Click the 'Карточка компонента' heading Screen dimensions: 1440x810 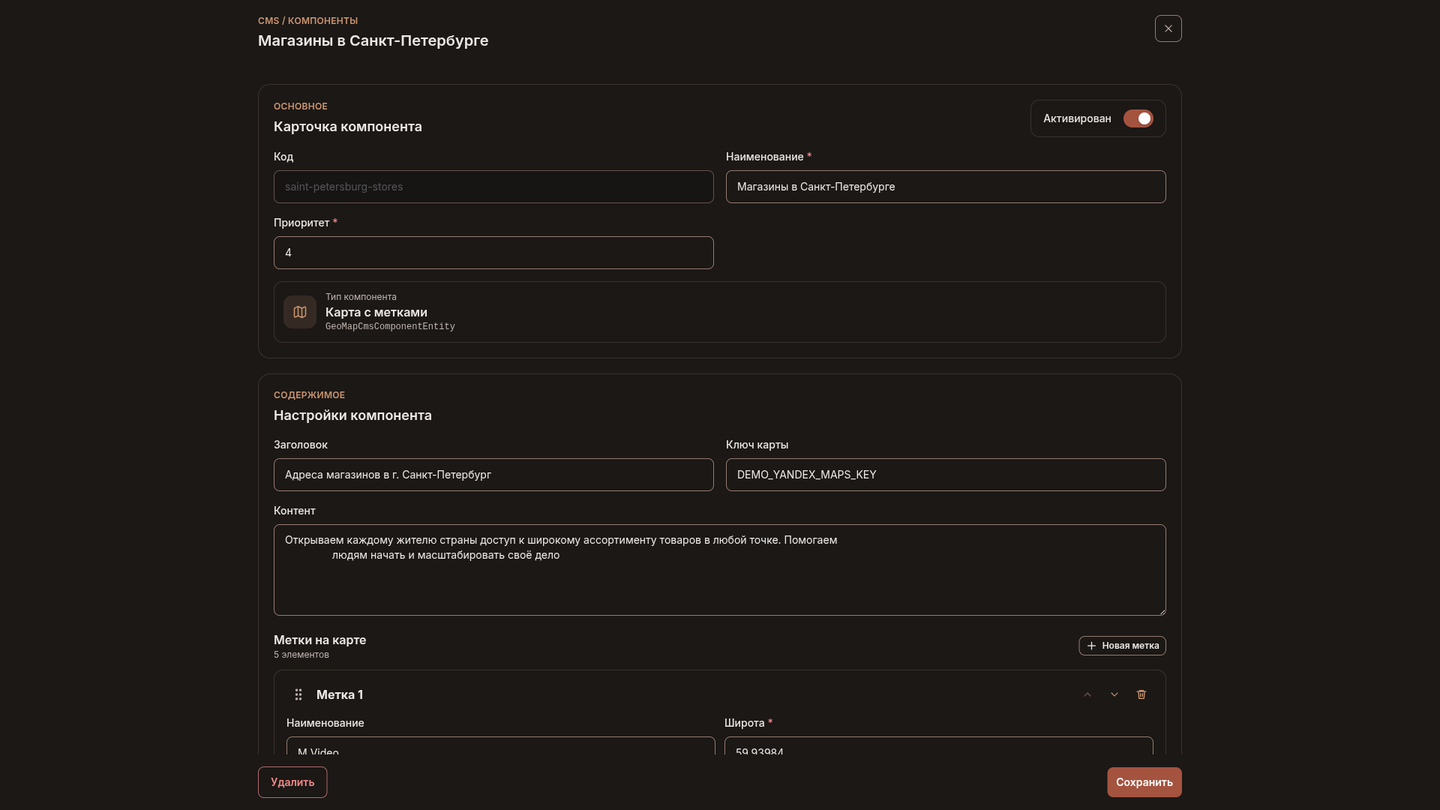click(348, 127)
